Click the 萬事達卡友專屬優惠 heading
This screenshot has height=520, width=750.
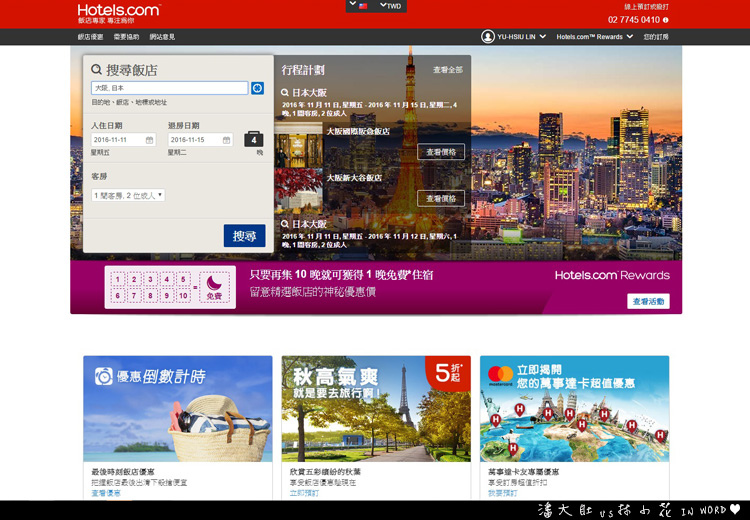click(523, 472)
